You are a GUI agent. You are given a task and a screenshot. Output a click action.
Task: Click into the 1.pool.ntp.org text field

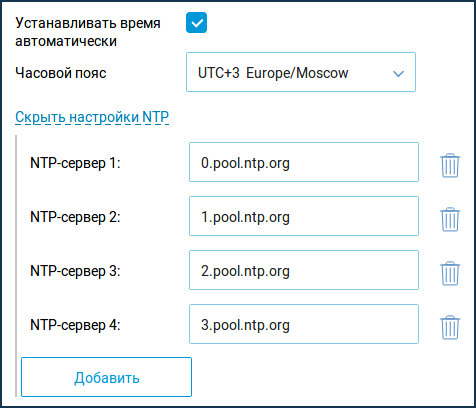pos(304,216)
